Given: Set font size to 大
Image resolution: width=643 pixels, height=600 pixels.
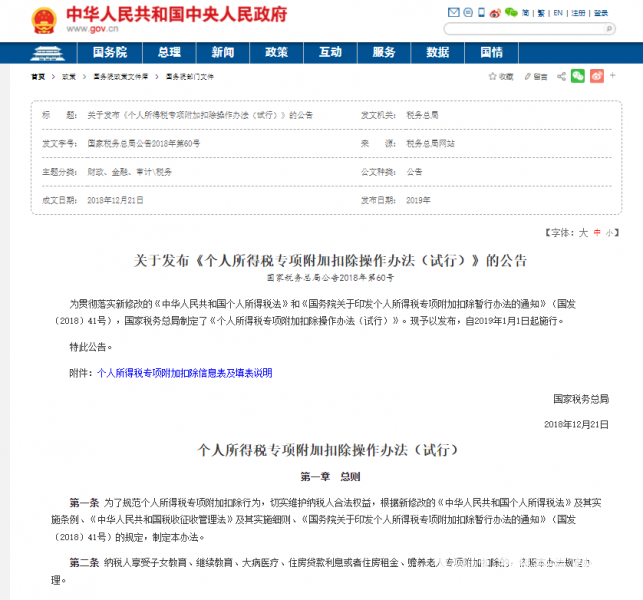Looking at the screenshot, I should pos(583,233).
